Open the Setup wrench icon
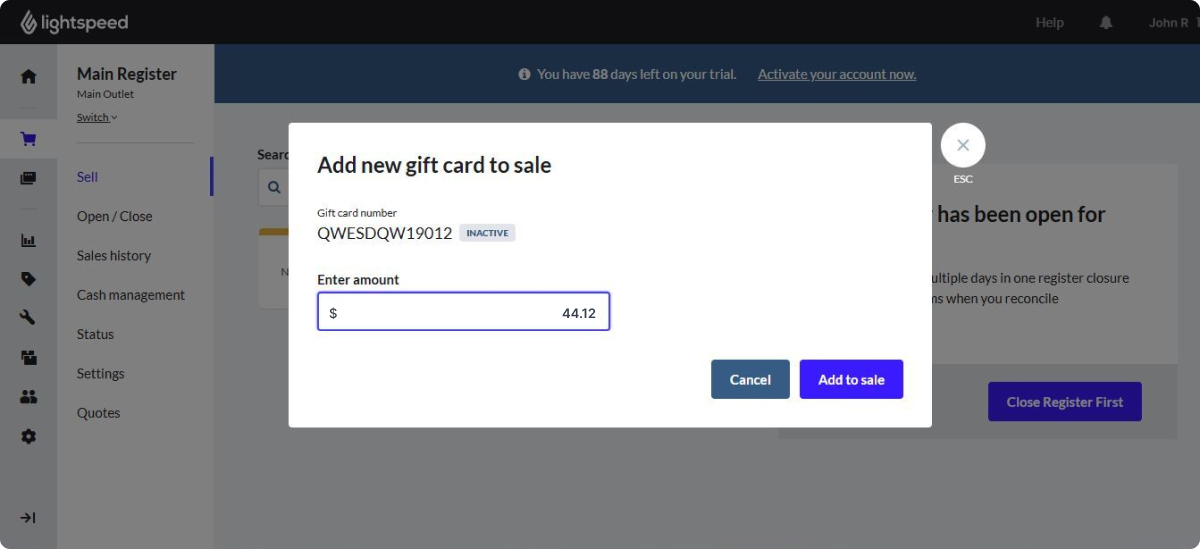 click(28, 318)
